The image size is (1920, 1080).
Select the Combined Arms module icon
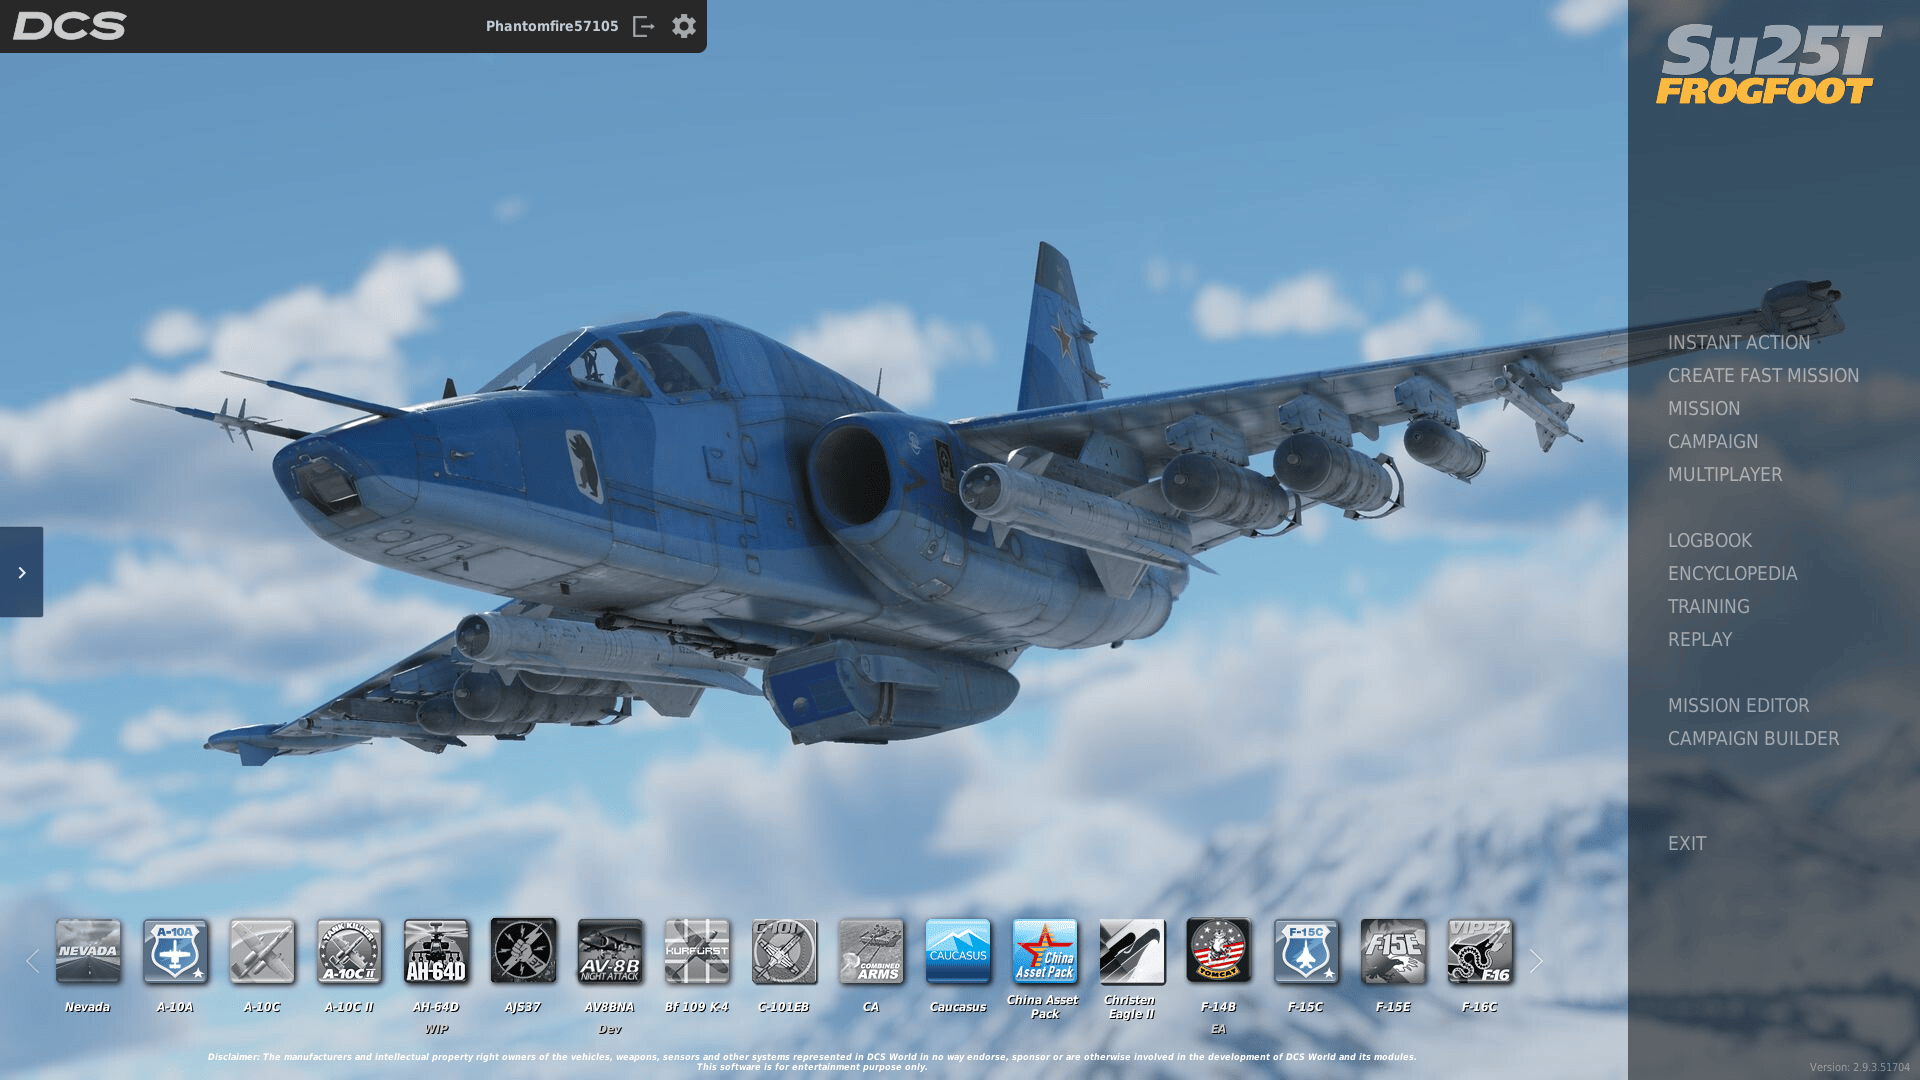871,951
